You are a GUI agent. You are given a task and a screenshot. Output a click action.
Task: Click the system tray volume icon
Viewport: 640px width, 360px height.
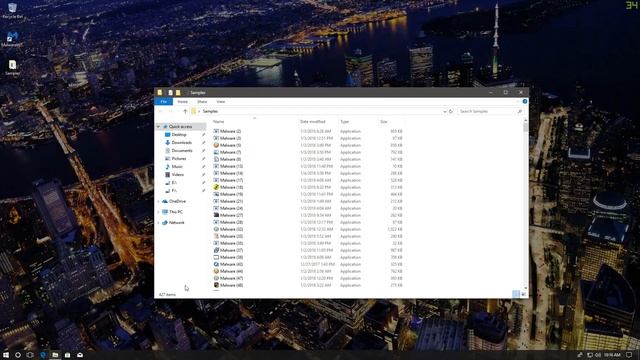pyautogui.click(x=598, y=355)
